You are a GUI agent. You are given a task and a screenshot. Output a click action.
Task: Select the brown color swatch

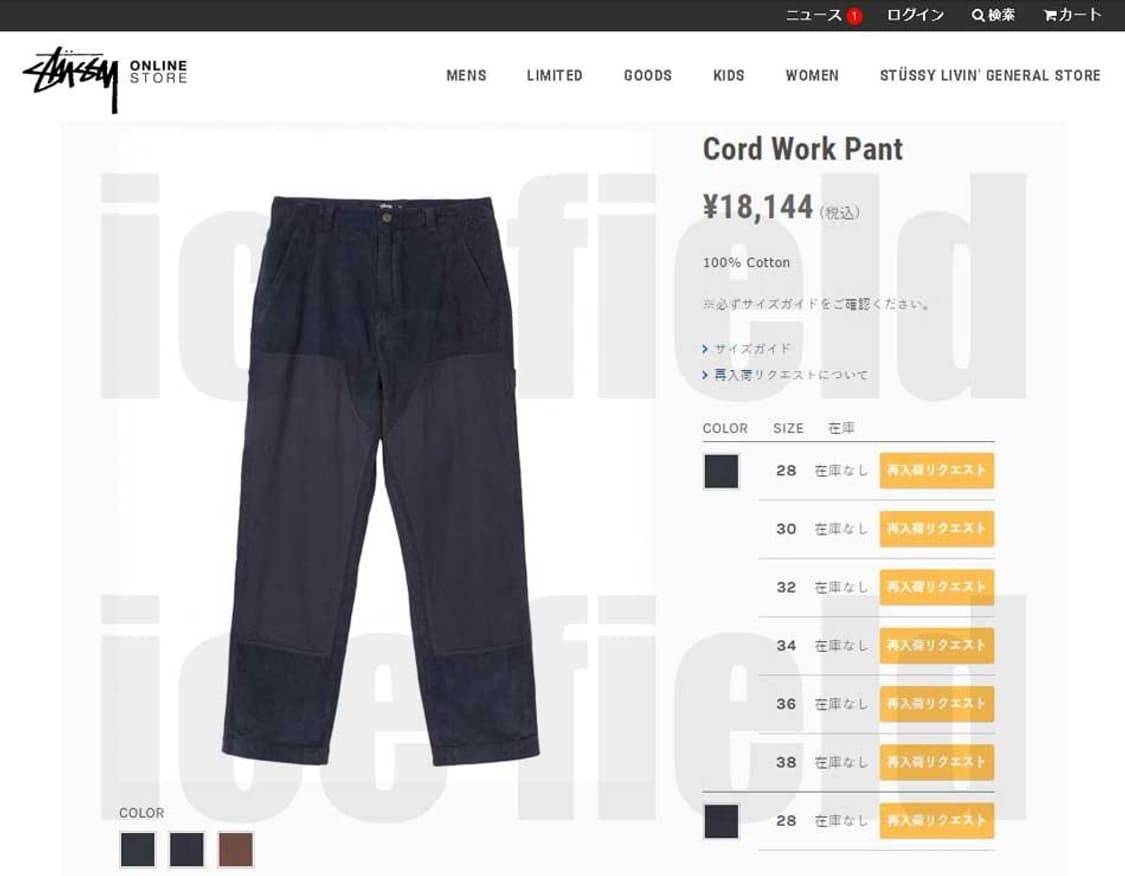[x=235, y=849]
